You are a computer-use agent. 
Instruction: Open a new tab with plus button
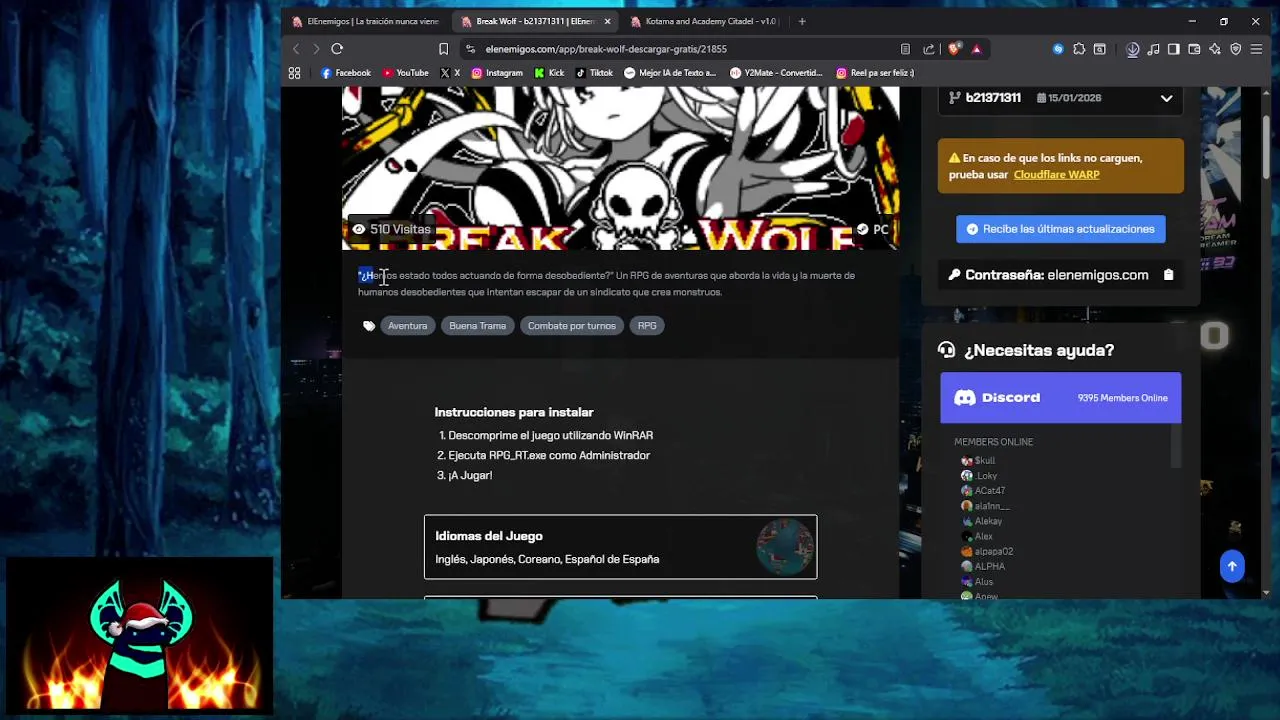pos(801,21)
